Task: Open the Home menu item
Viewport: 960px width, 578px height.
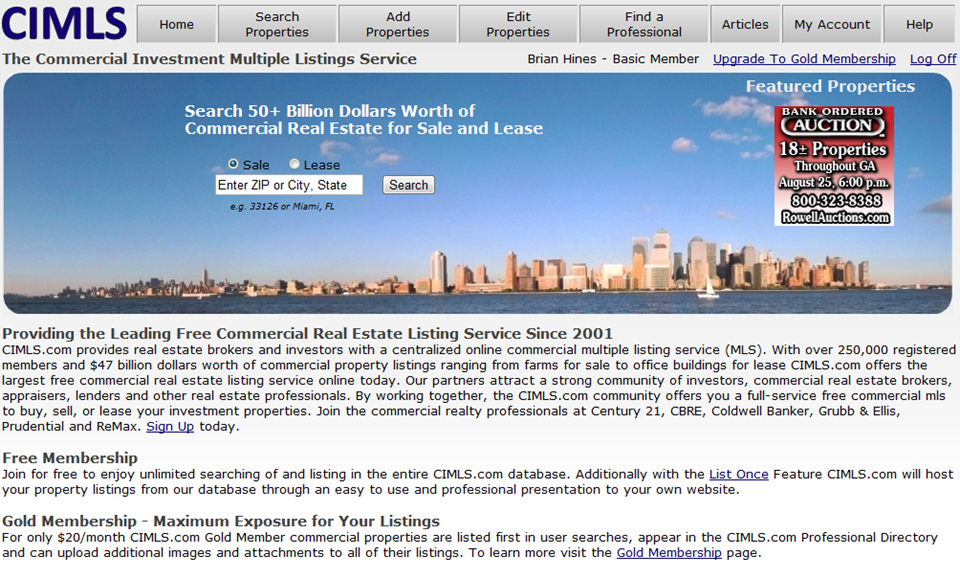Action: coord(176,24)
